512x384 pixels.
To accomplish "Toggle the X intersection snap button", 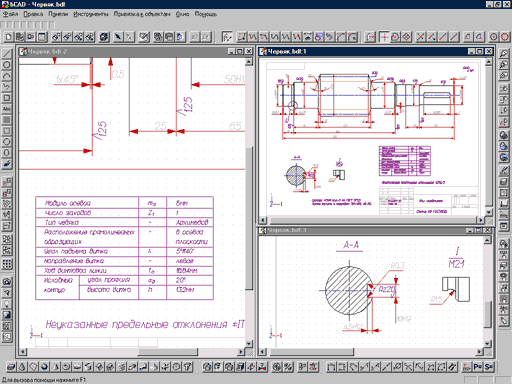I will coord(420,37).
